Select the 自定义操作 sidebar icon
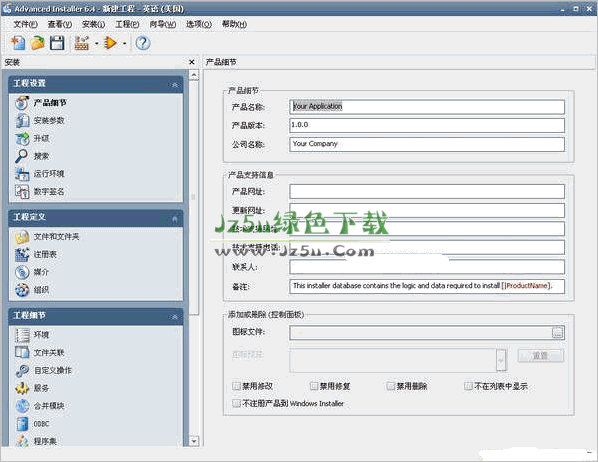 click(x=22, y=370)
